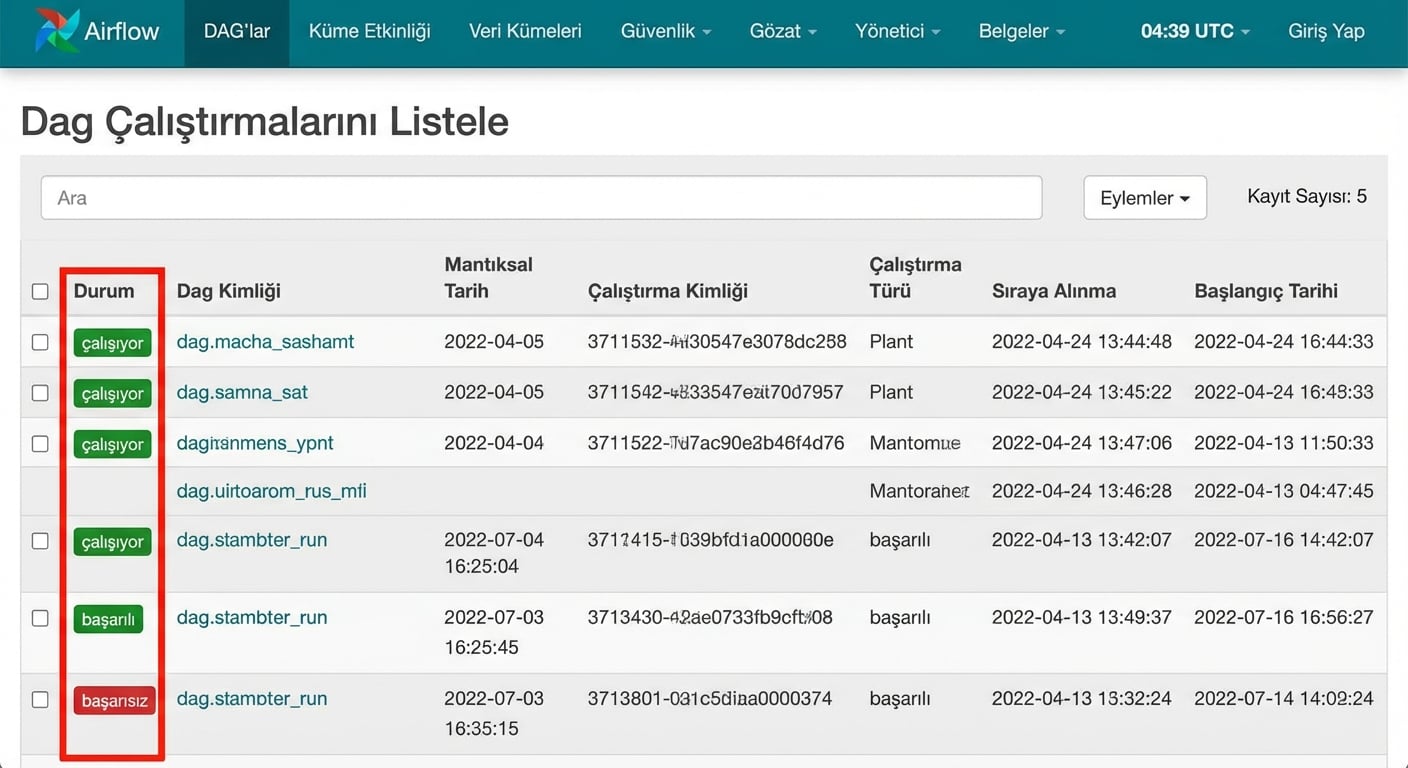Tick checkbox beside dag.samna_sat
1408x768 pixels.
click(x=40, y=393)
